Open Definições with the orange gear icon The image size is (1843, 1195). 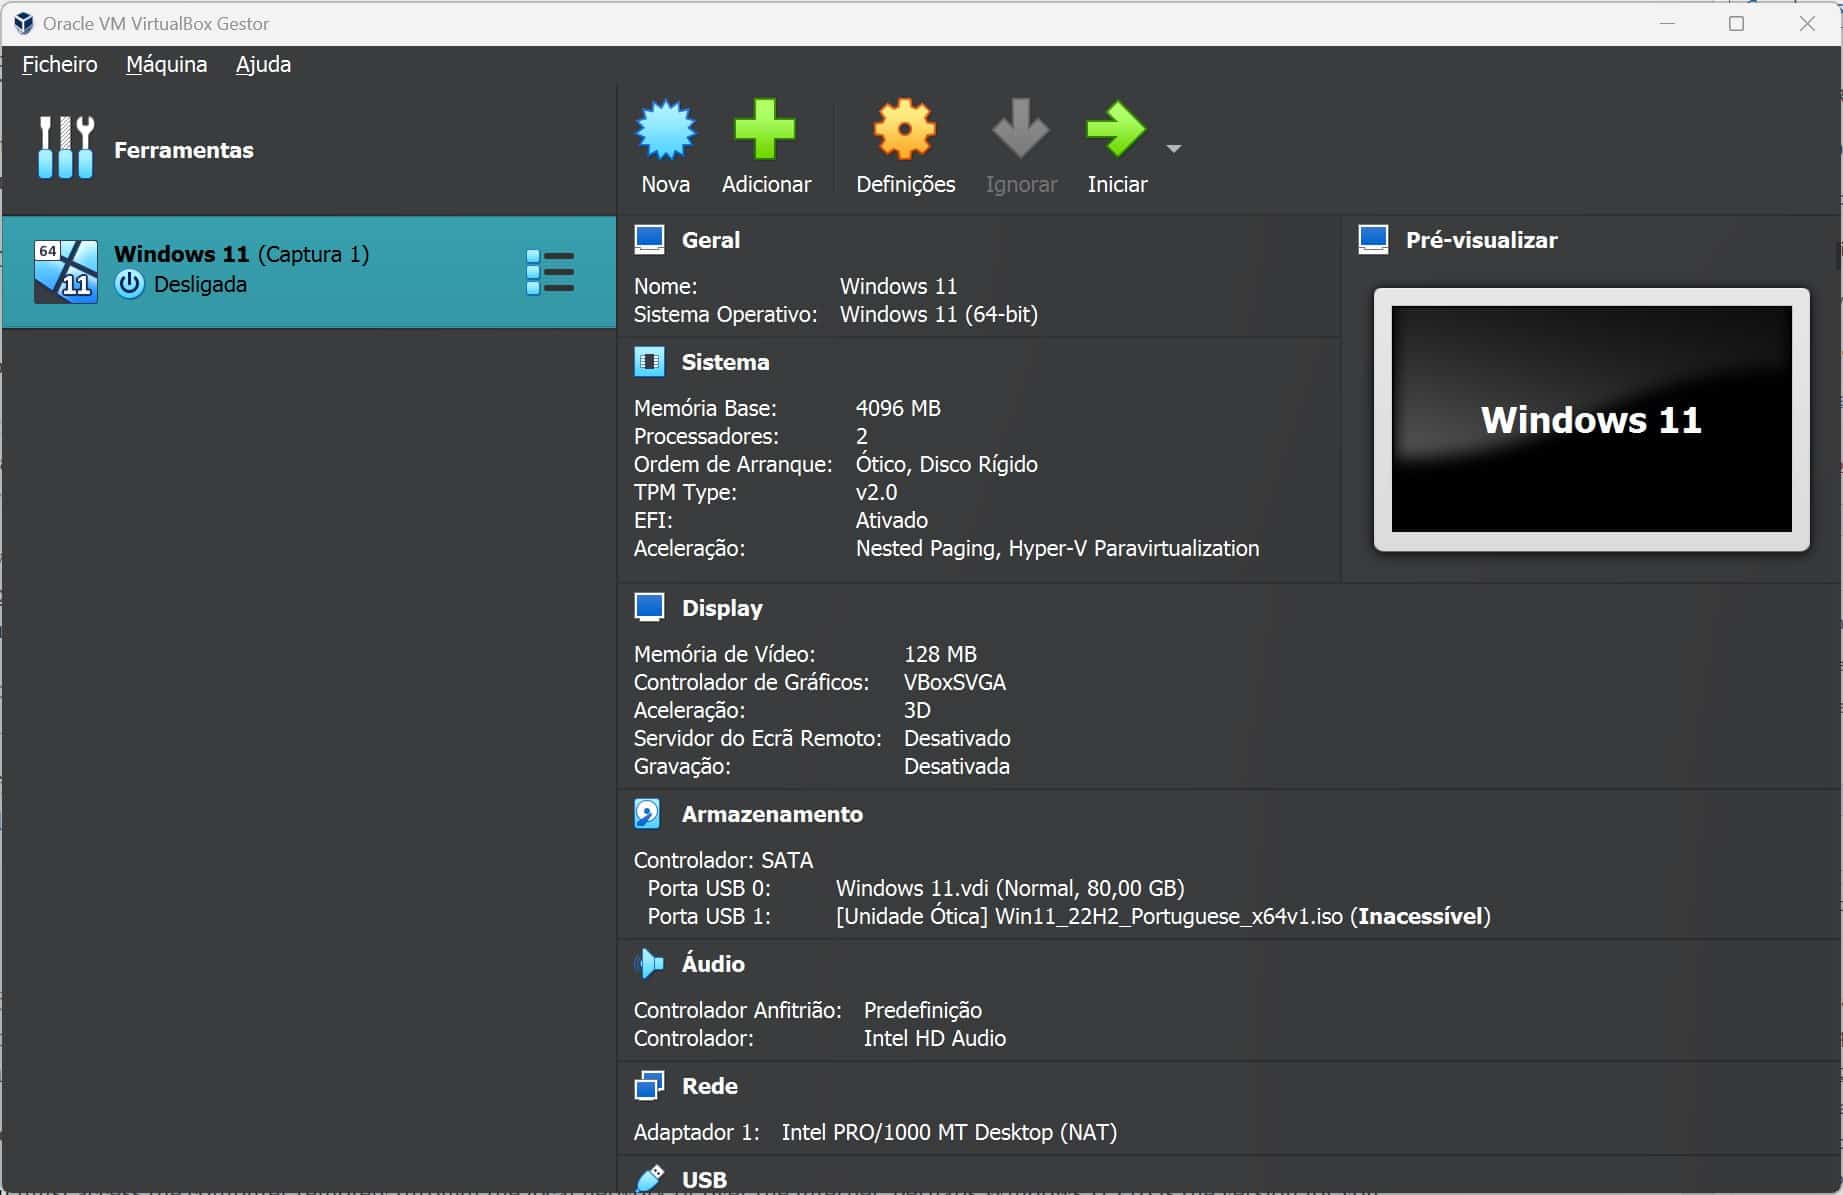(905, 131)
